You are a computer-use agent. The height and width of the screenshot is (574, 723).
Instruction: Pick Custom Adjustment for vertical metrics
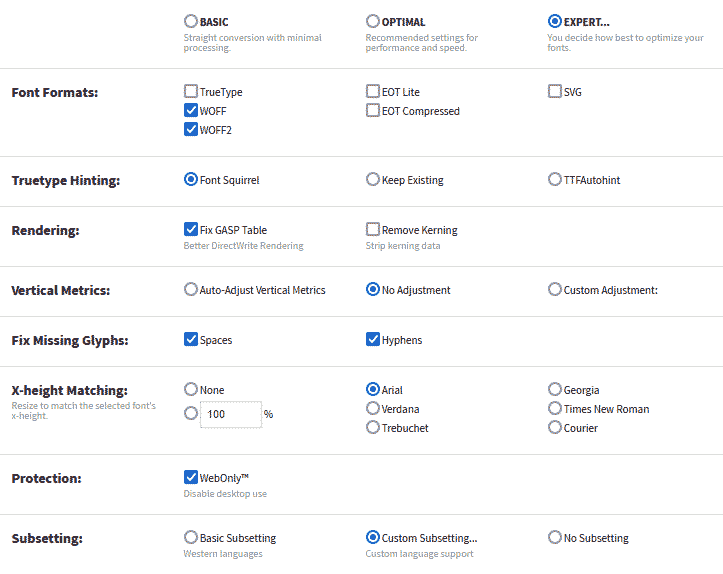[x=555, y=290]
